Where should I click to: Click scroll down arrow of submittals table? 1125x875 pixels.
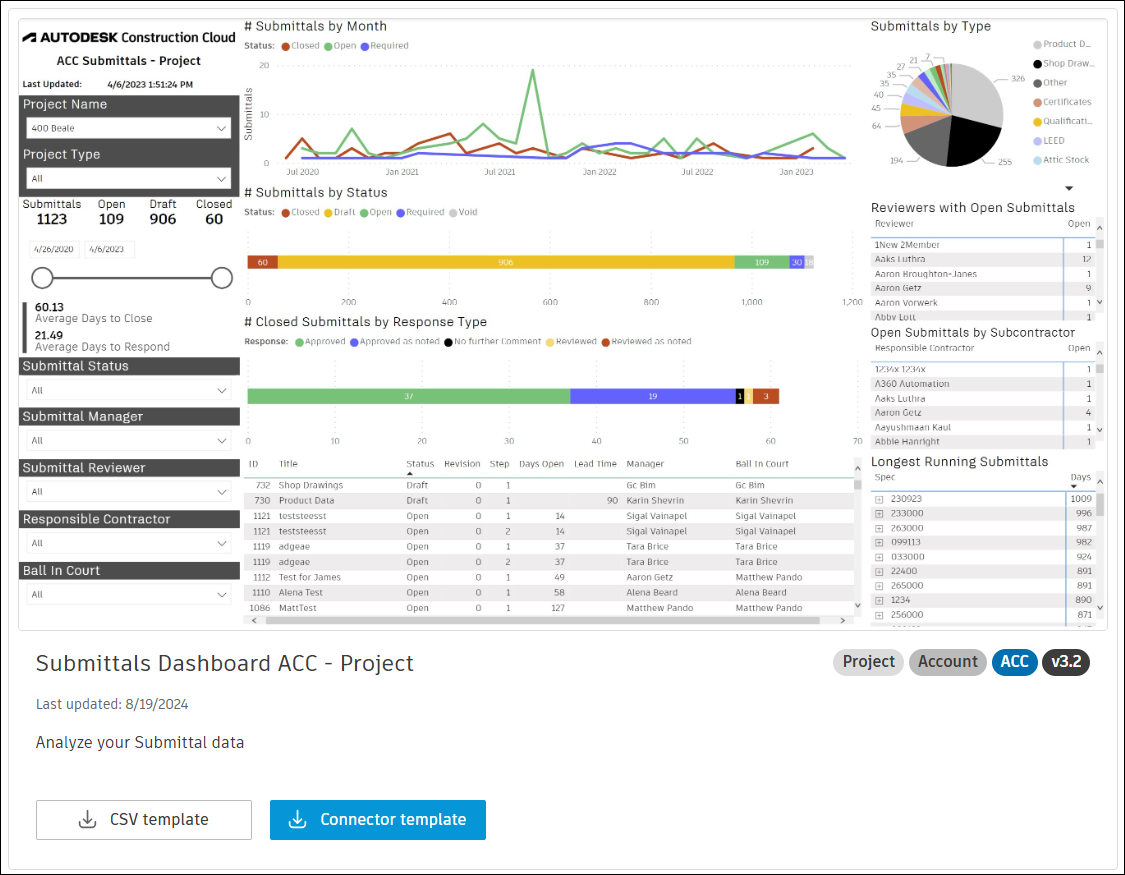point(857,606)
